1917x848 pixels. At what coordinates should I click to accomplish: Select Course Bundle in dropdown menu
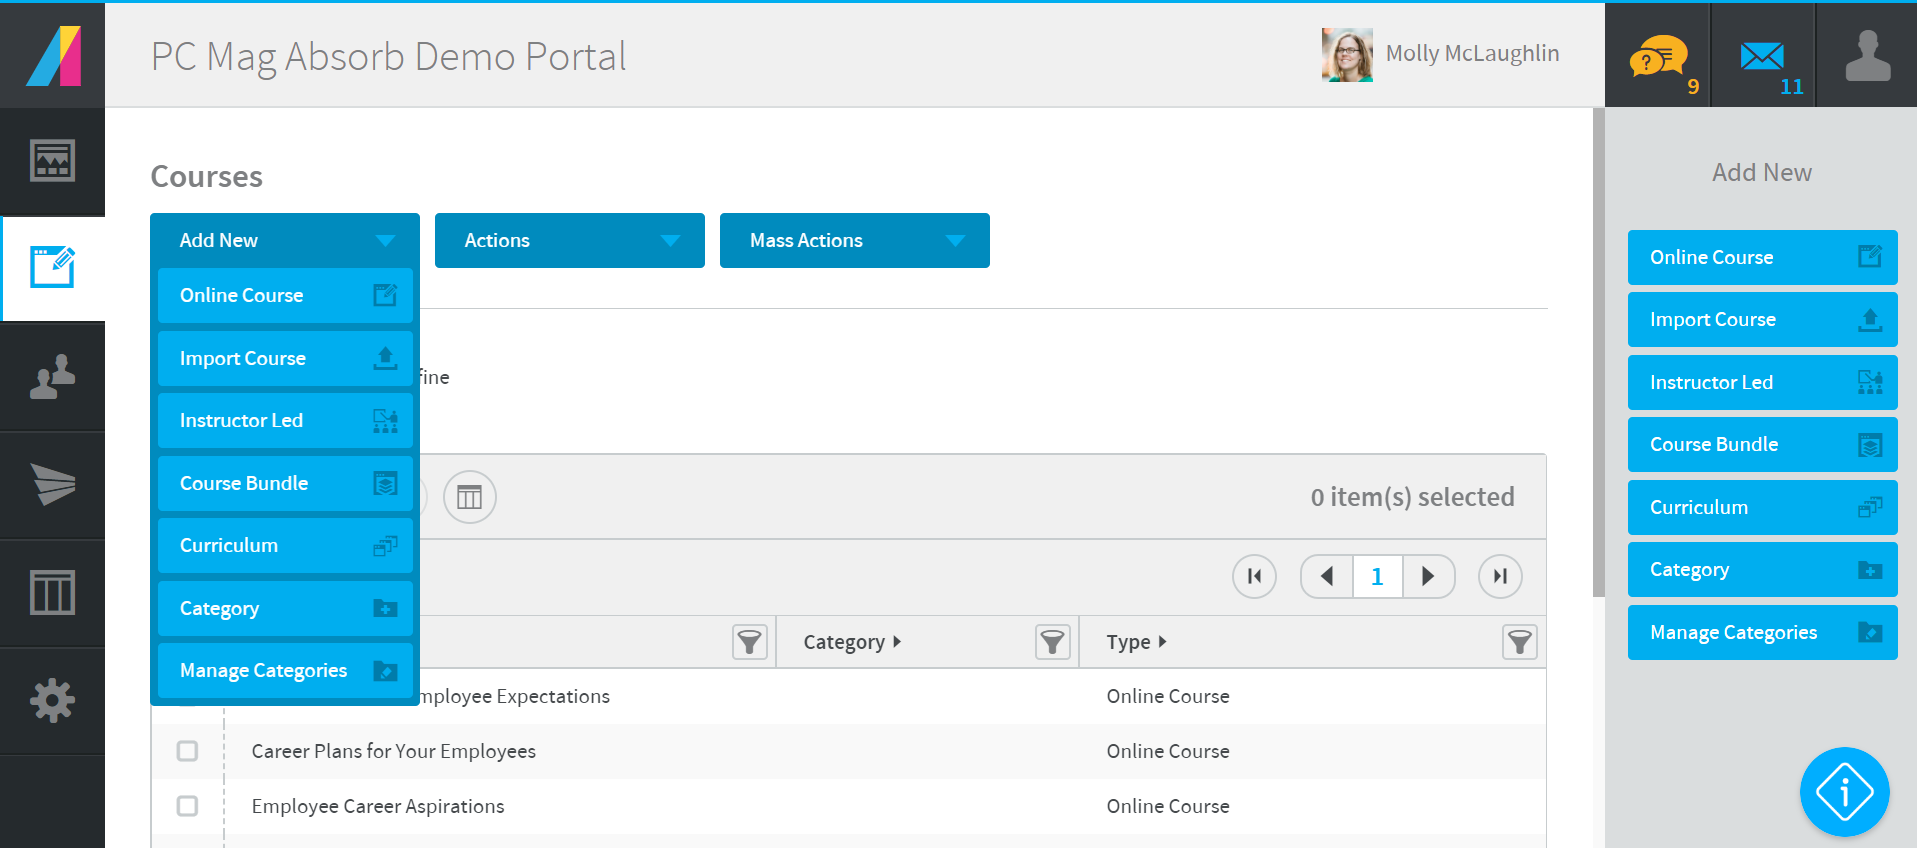pyautogui.click(x=285, y=483)
